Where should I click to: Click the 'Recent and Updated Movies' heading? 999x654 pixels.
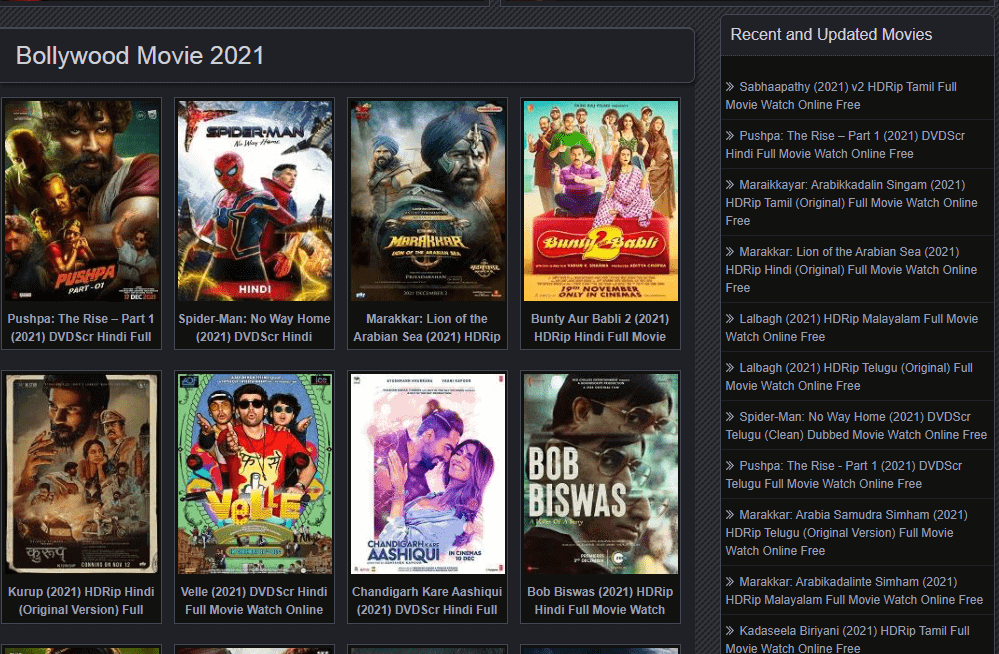click(x=831, y=34)
